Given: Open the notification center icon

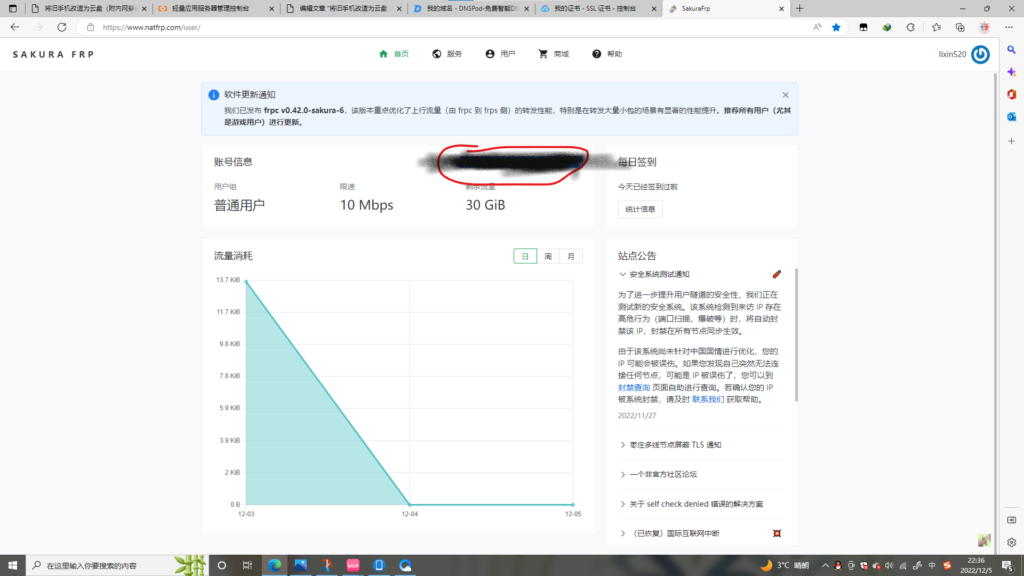Looking at the screenshot, I should pyautogui.click(x=1008, y=565).
